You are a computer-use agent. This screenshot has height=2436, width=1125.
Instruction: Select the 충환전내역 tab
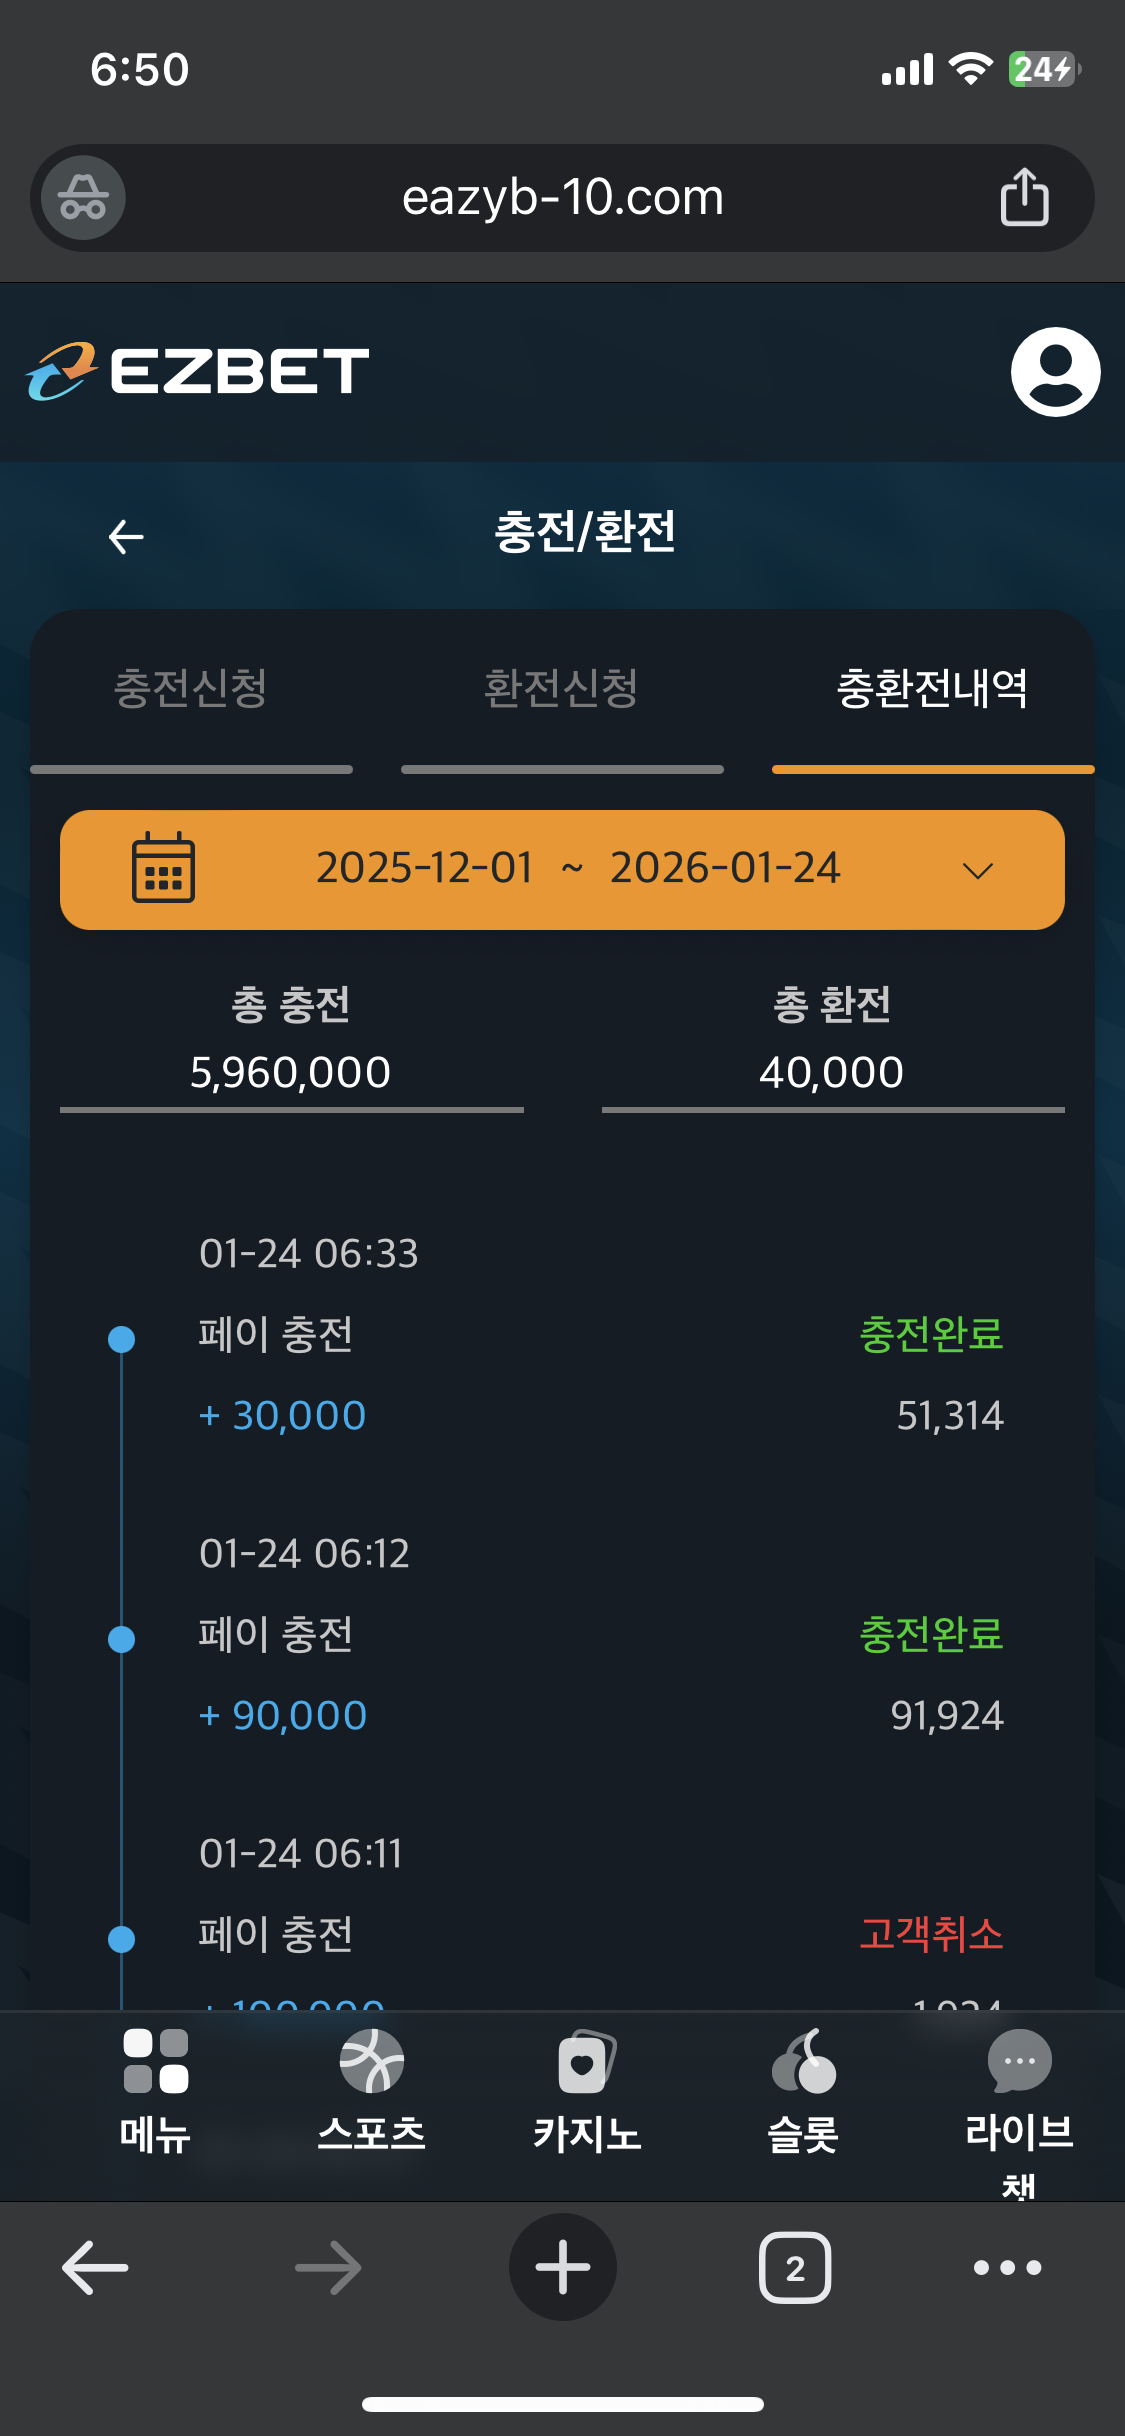click(x=932, y=689)
